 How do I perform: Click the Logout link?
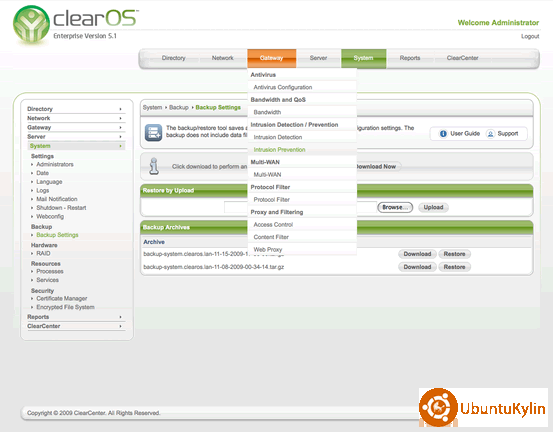(530, 36)
